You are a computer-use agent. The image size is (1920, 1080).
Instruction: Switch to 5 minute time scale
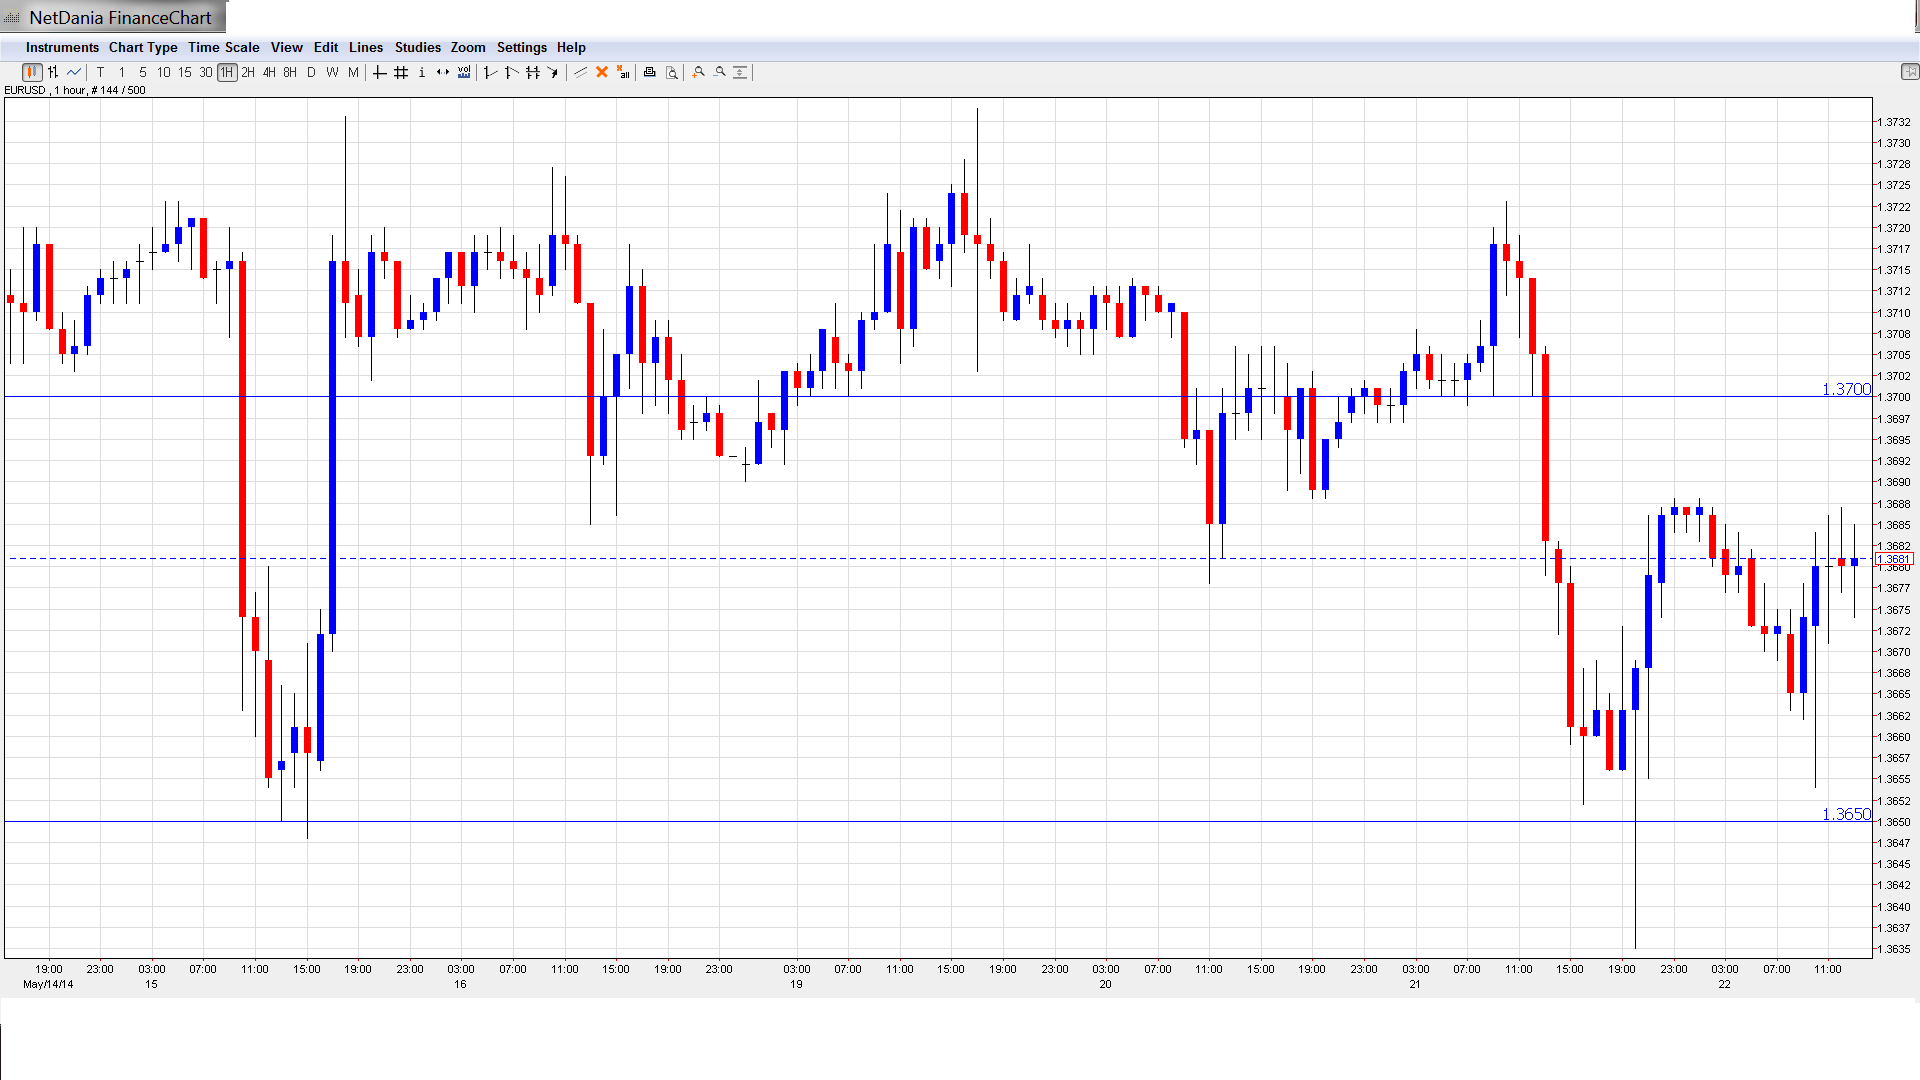[x=143, y=72]
